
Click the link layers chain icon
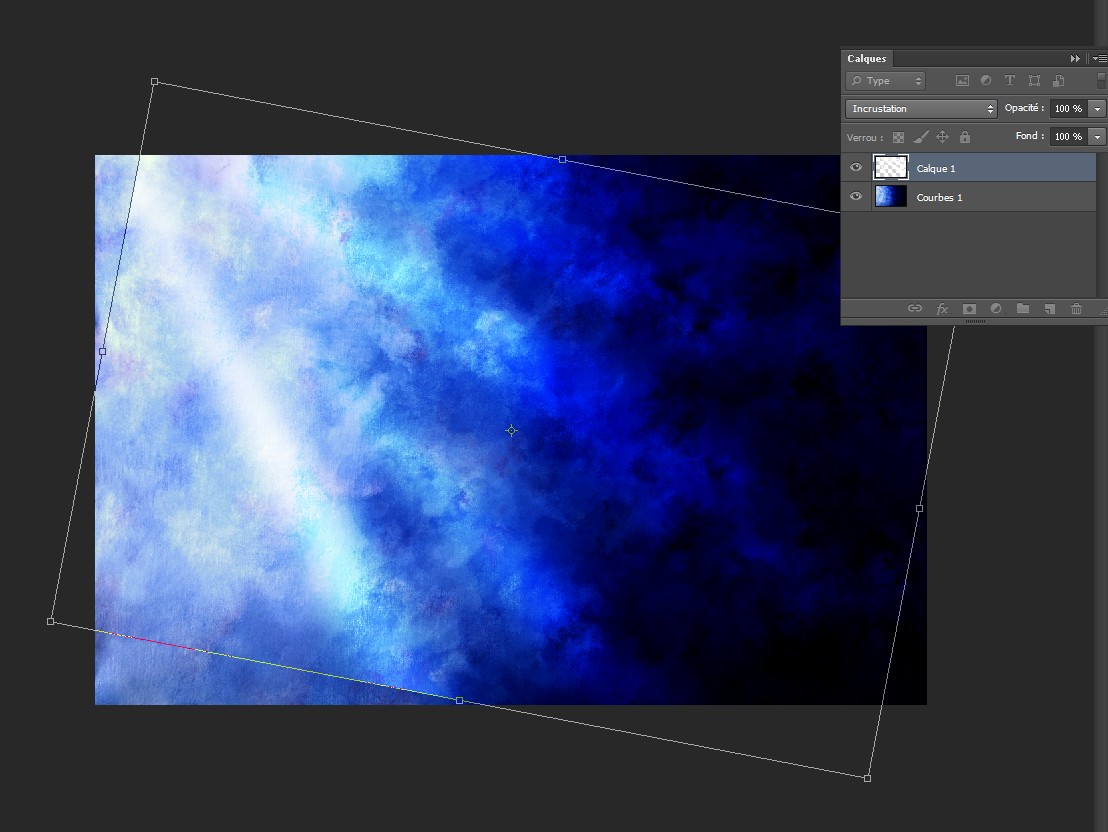(x=914, y=308)
